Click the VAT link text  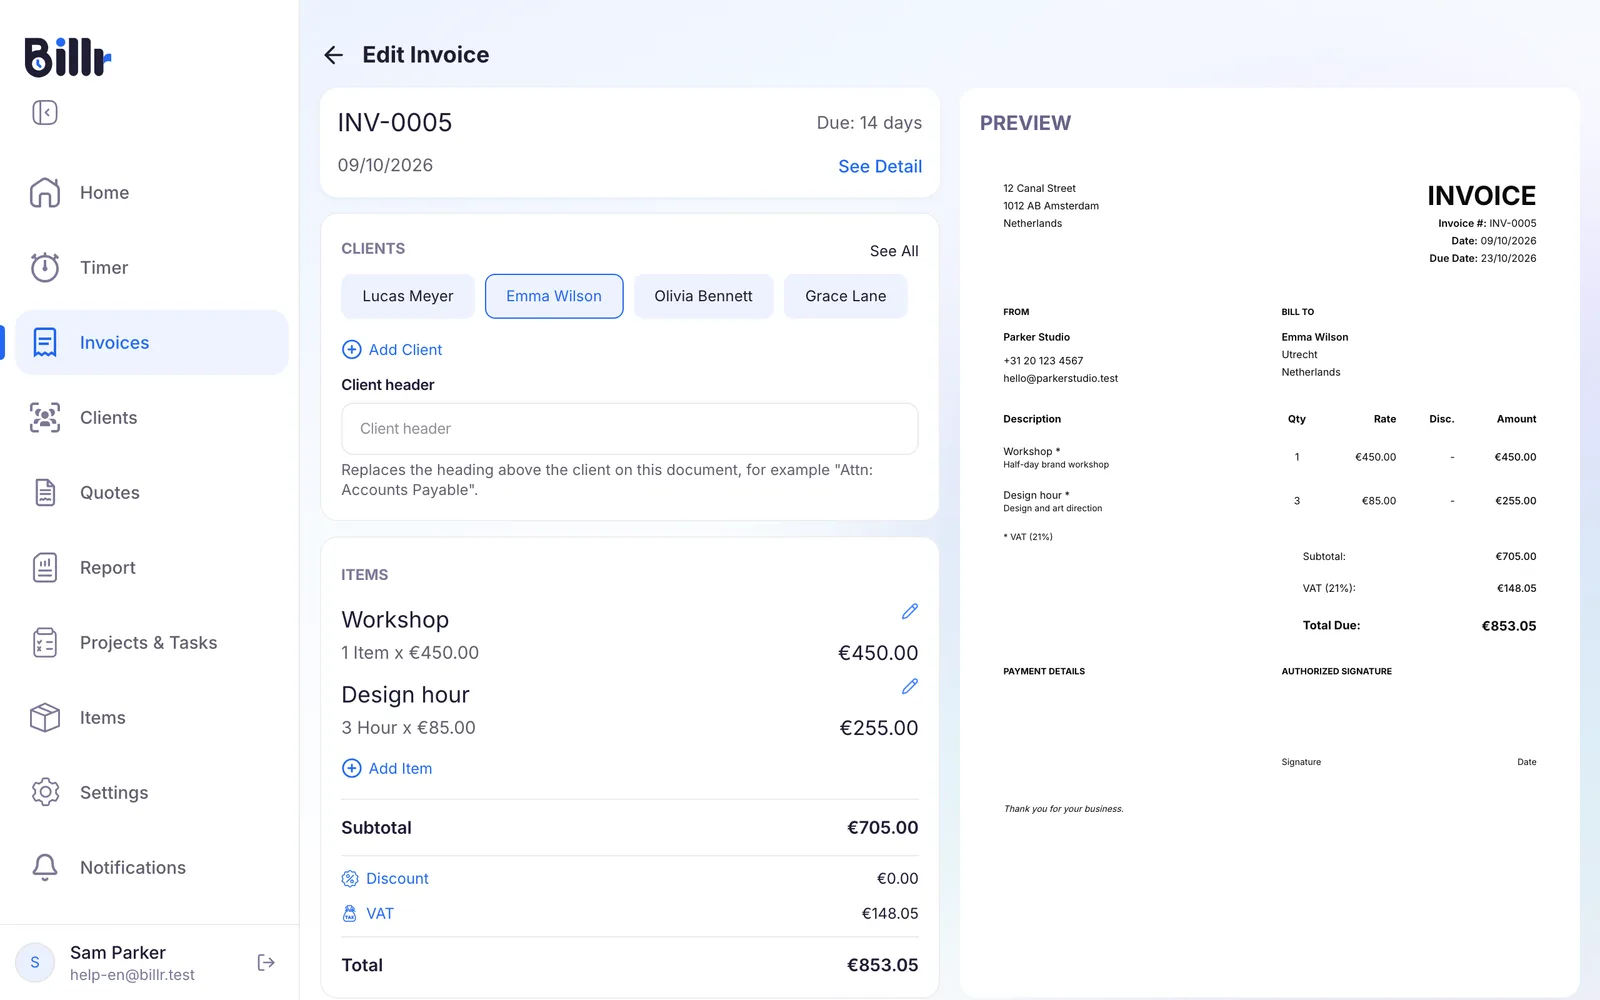380,913
